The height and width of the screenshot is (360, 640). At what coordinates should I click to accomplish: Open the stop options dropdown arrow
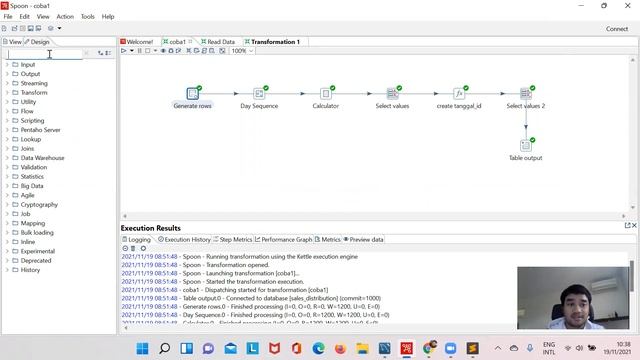click(155, 51)
